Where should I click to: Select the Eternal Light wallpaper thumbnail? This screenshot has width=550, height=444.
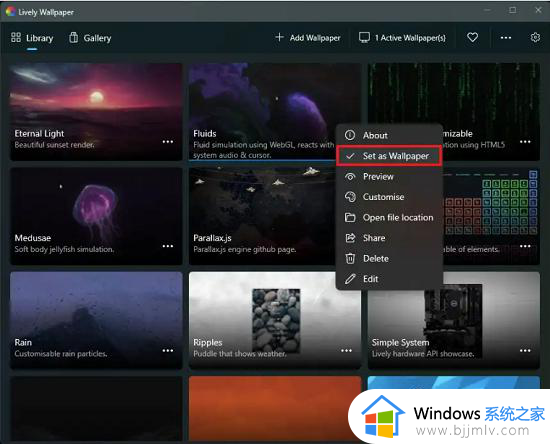(x=96, y=112)
